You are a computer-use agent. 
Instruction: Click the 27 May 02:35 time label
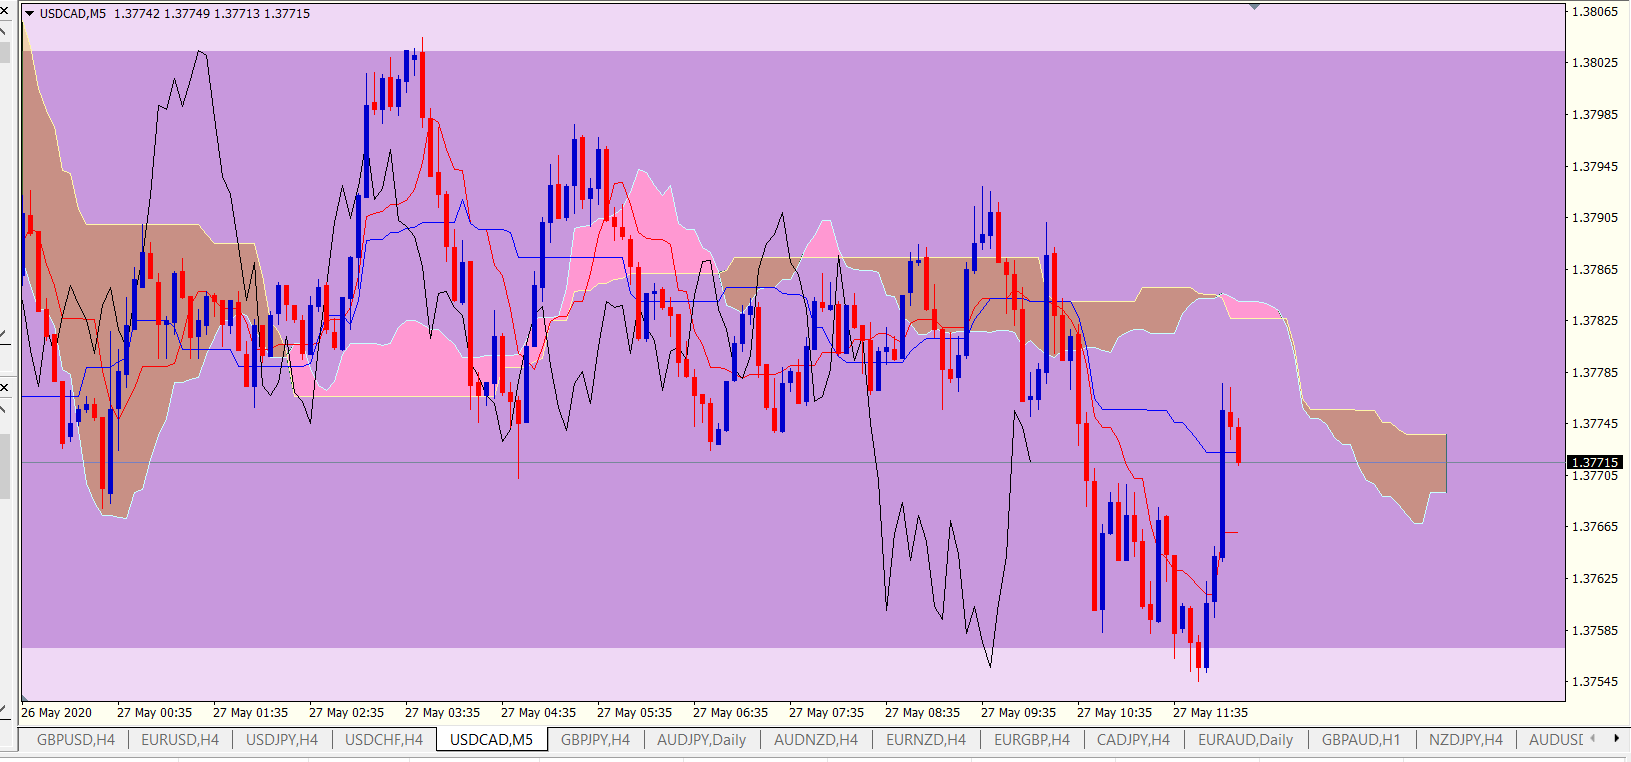point(346,713)
